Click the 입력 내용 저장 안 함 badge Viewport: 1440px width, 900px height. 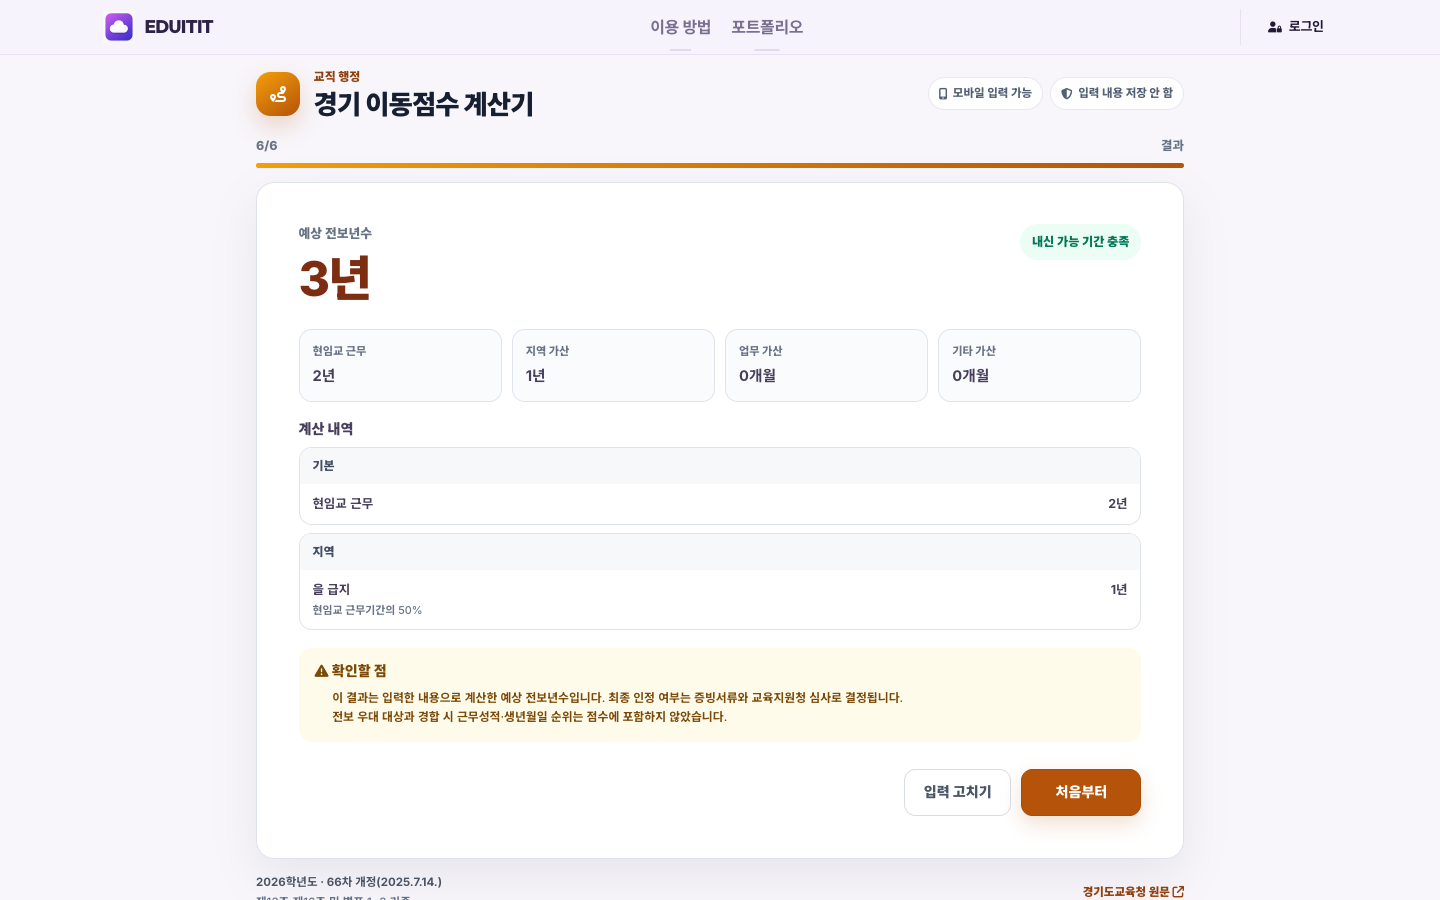point(1117,93)
